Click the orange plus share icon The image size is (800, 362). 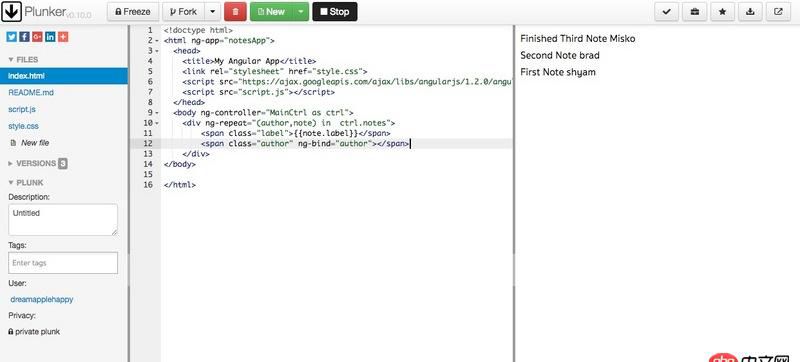[63, 37]
